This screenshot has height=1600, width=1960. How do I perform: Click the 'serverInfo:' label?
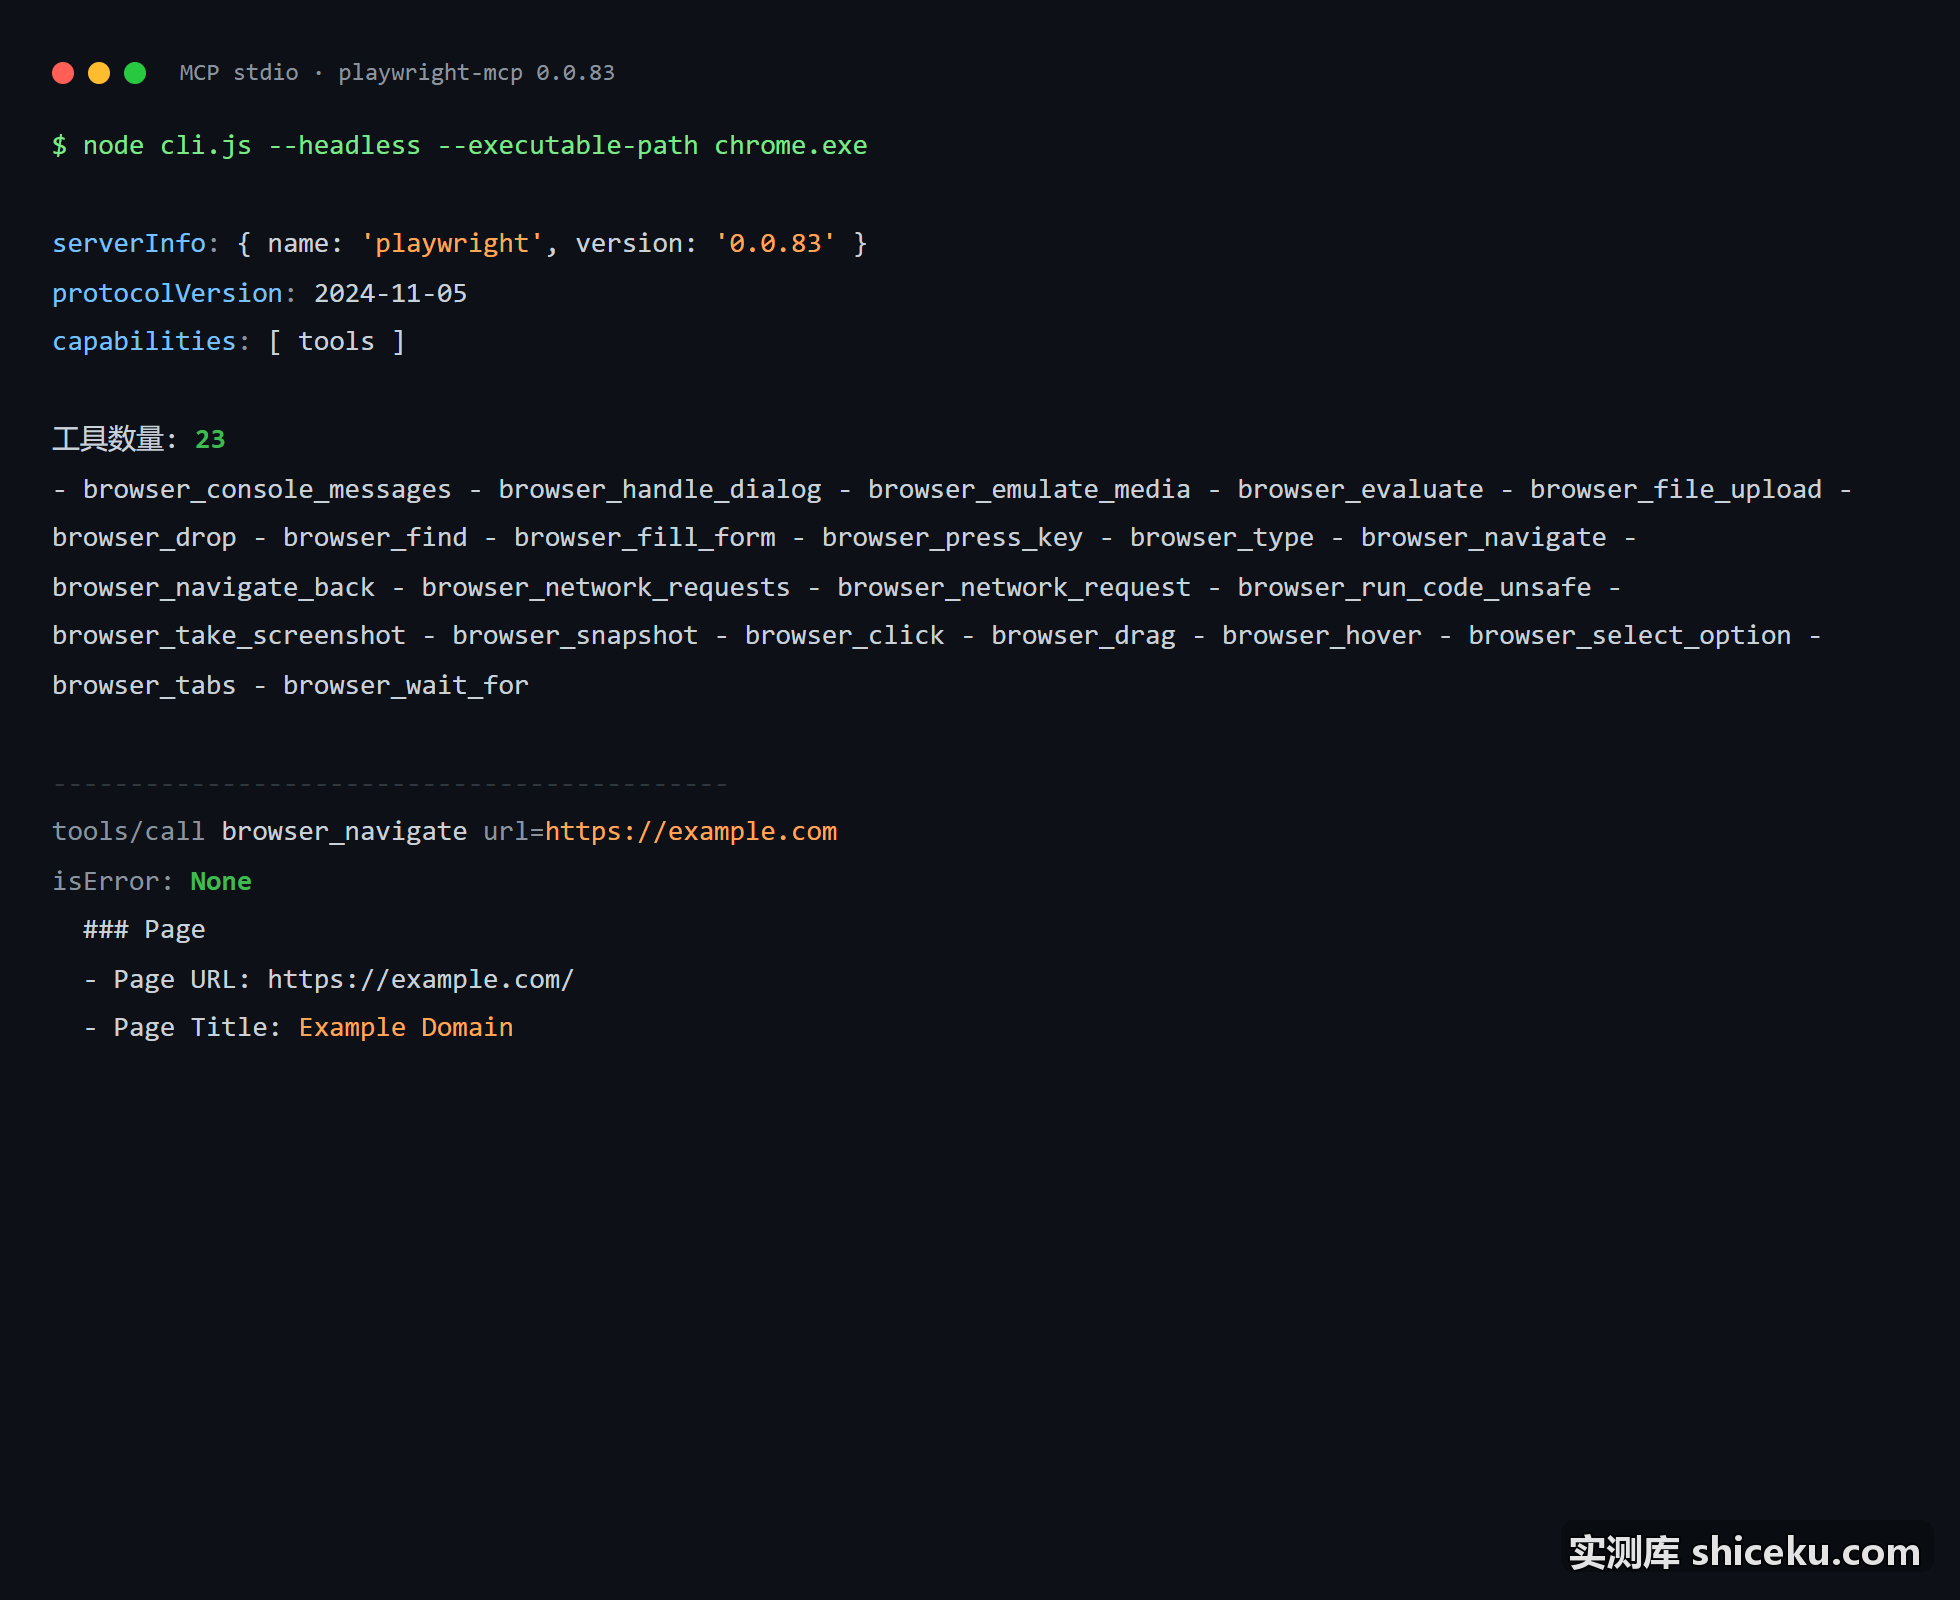click(x=136, y=244)
